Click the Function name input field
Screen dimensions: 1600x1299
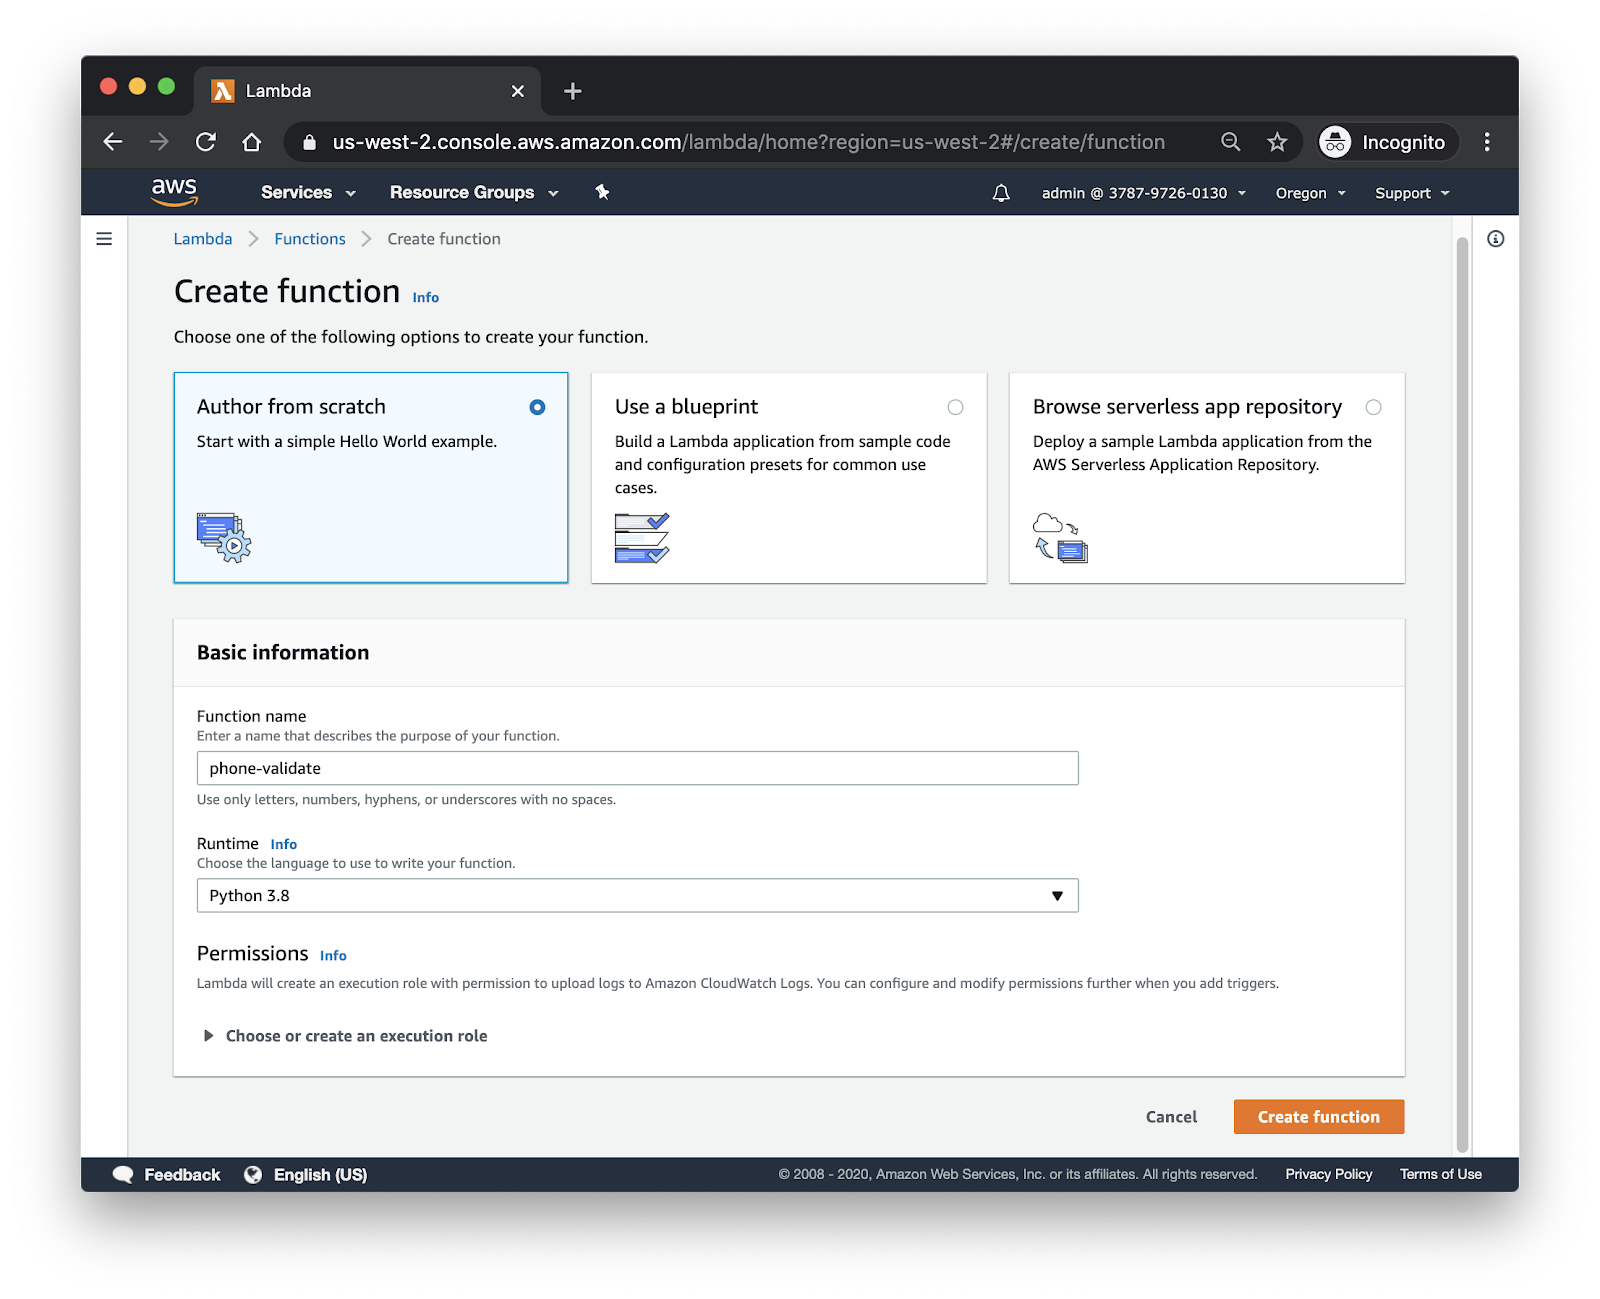(x=638, y=768)
